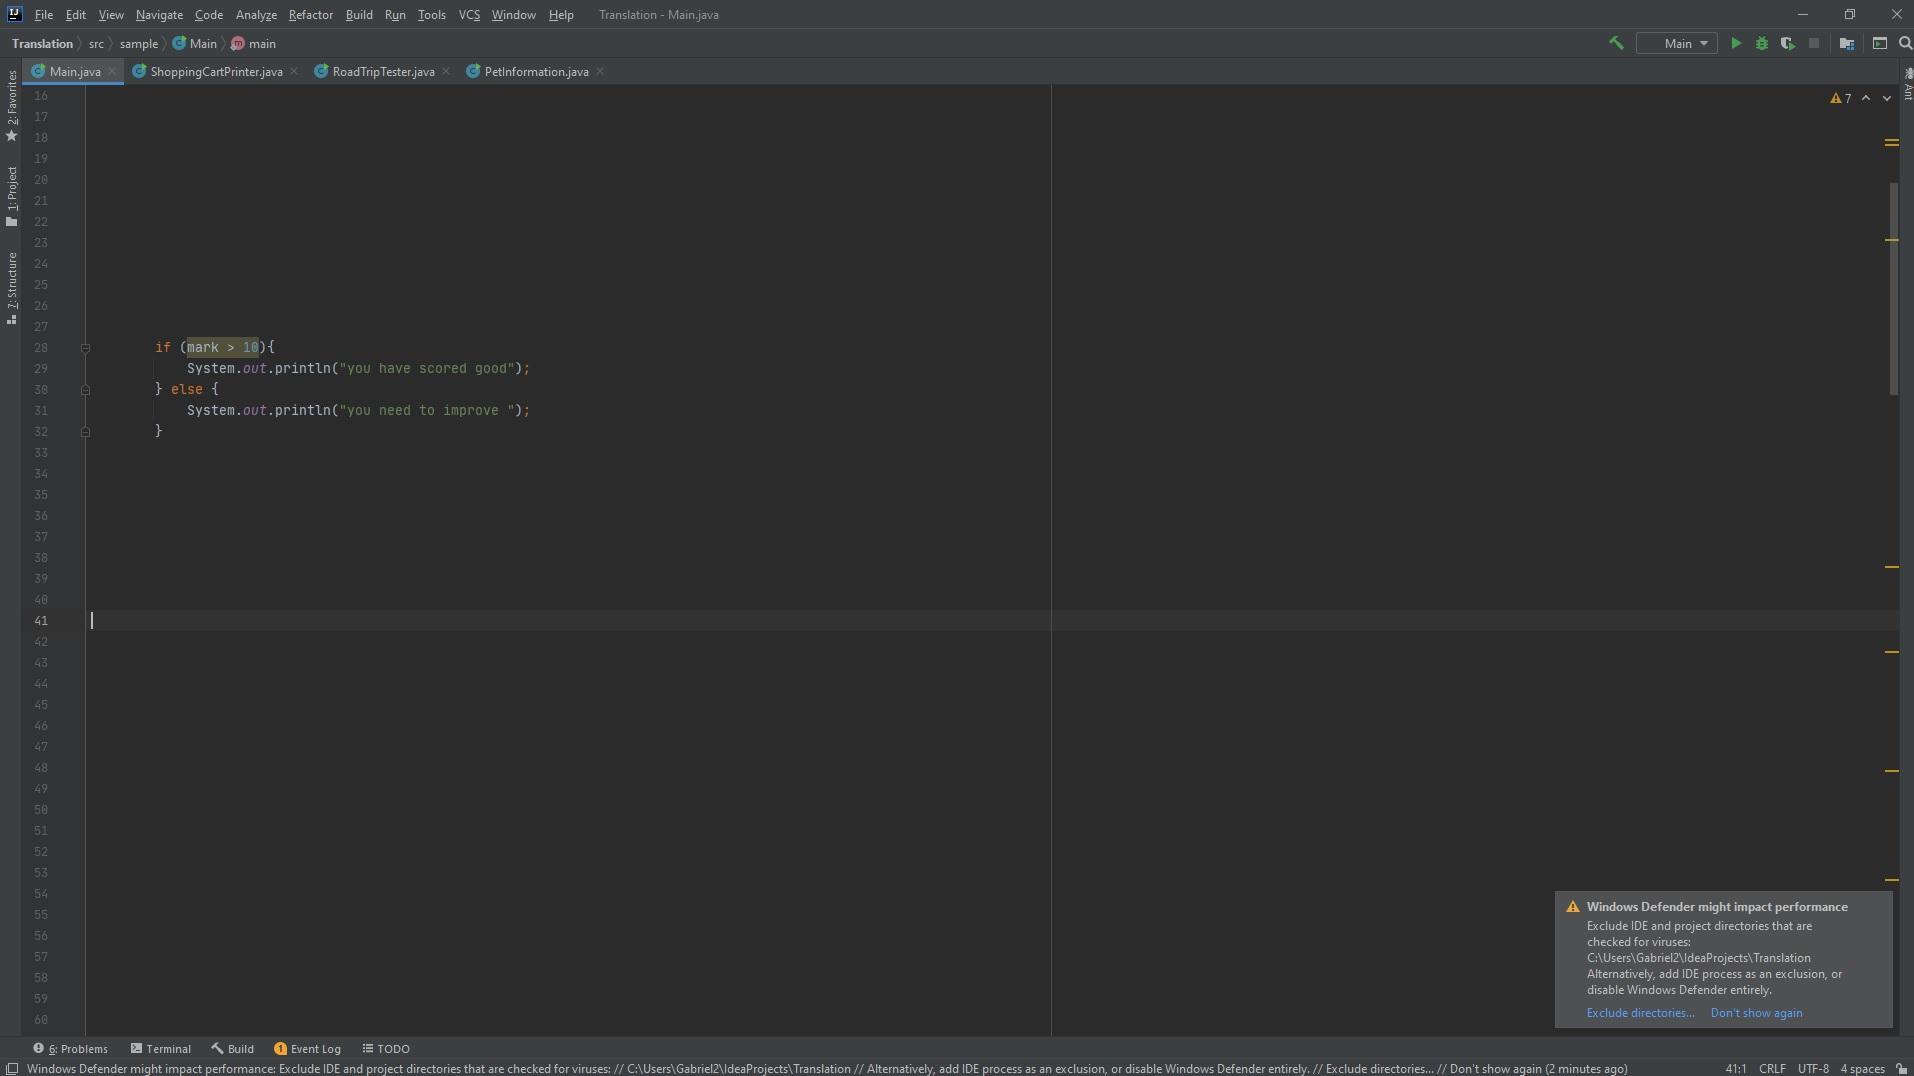
Task: Open Search Everywhere magnifier icon
Action: pyautogui.click(x=1905, y=44)
